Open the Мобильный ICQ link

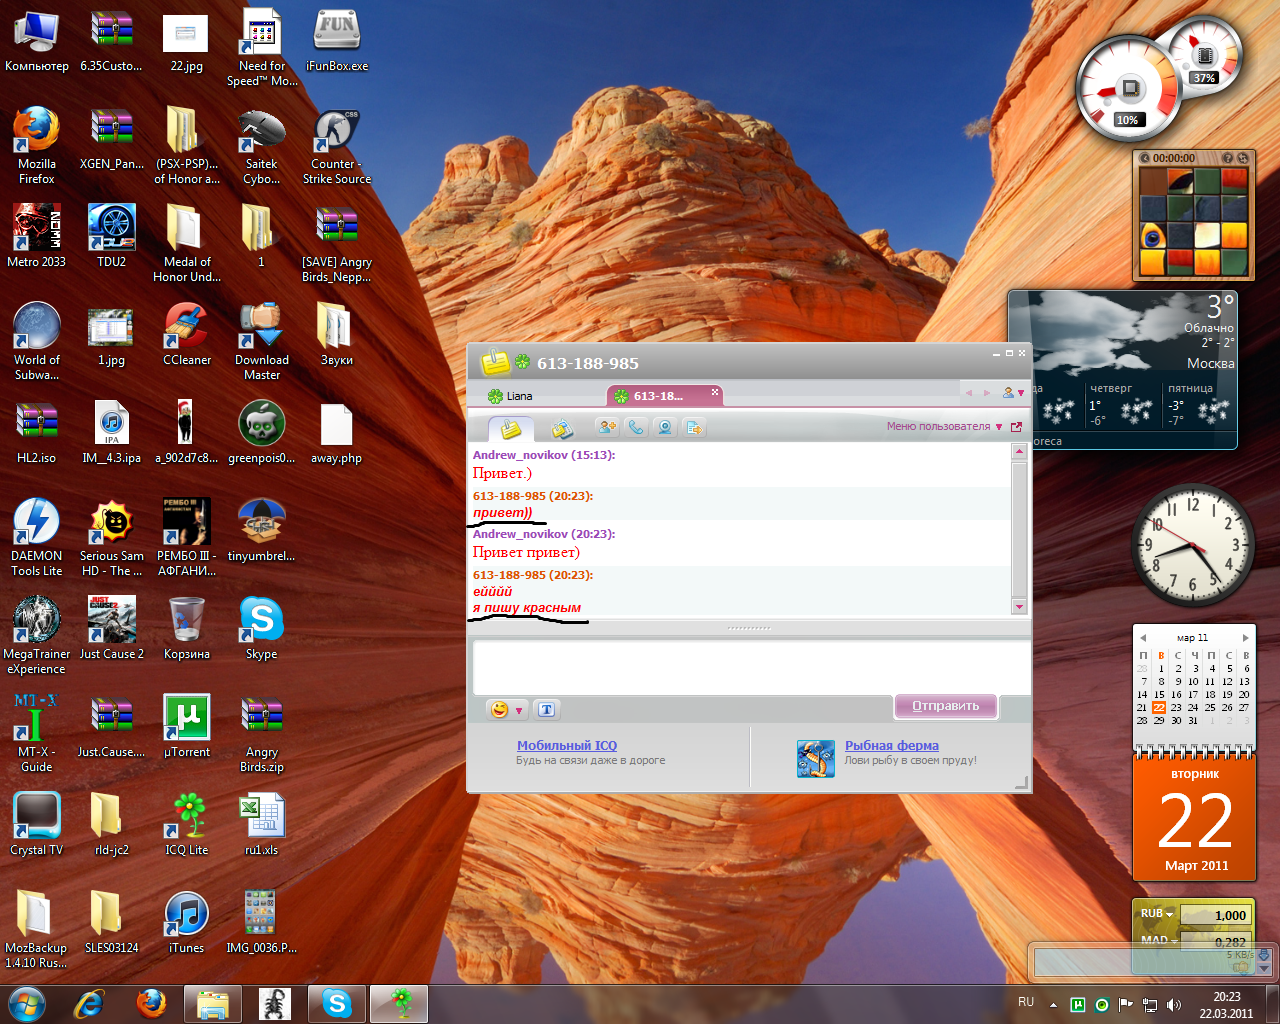pyautogui.click(x=566, y=745)
